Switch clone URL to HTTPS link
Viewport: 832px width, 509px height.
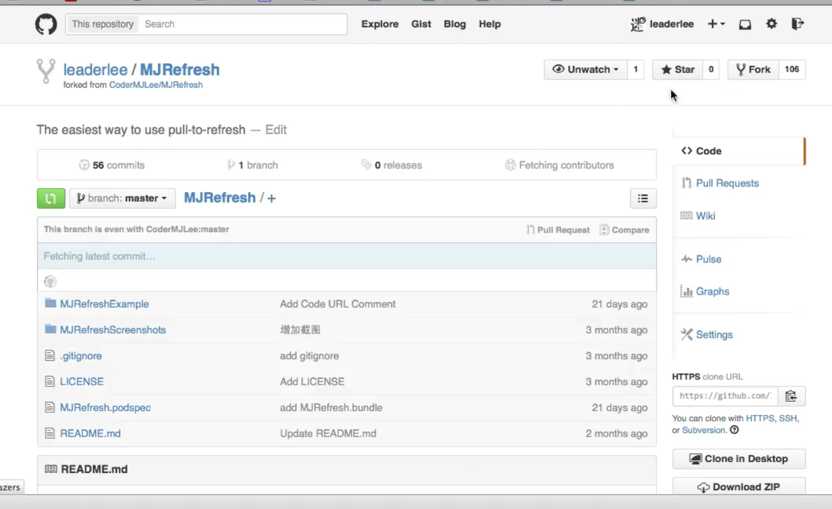[x=760, y=418]
